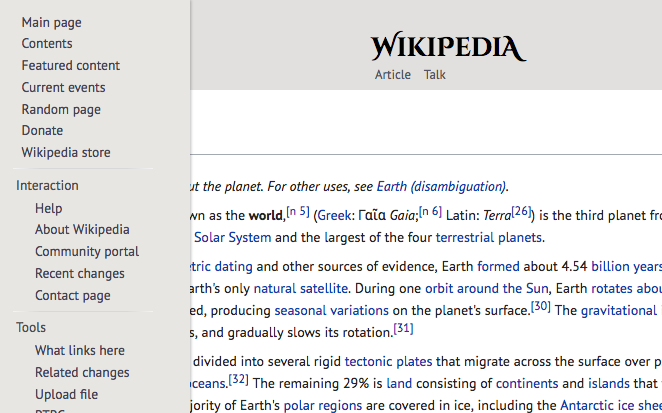Image resolution: width=662 pixels, height=413 pixels.
Task: View Related changes
Action: click(x=82, y=372)
